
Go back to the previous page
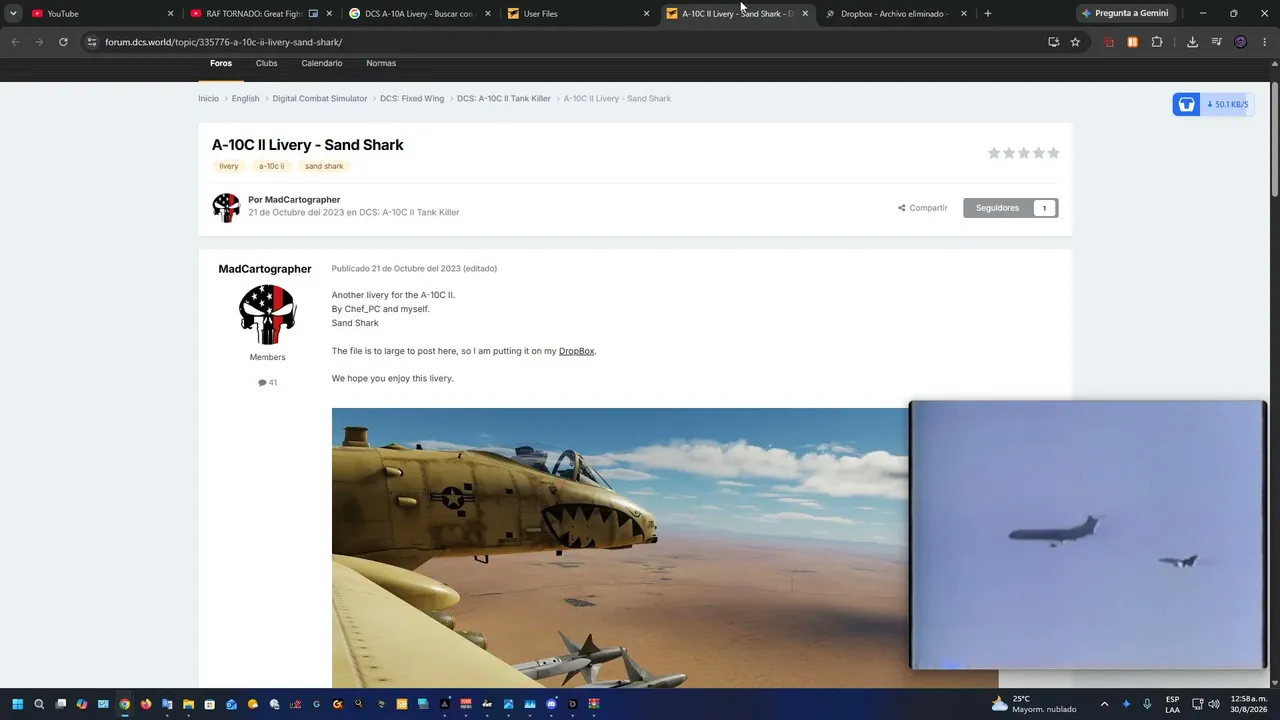click(x=15, y=42)
